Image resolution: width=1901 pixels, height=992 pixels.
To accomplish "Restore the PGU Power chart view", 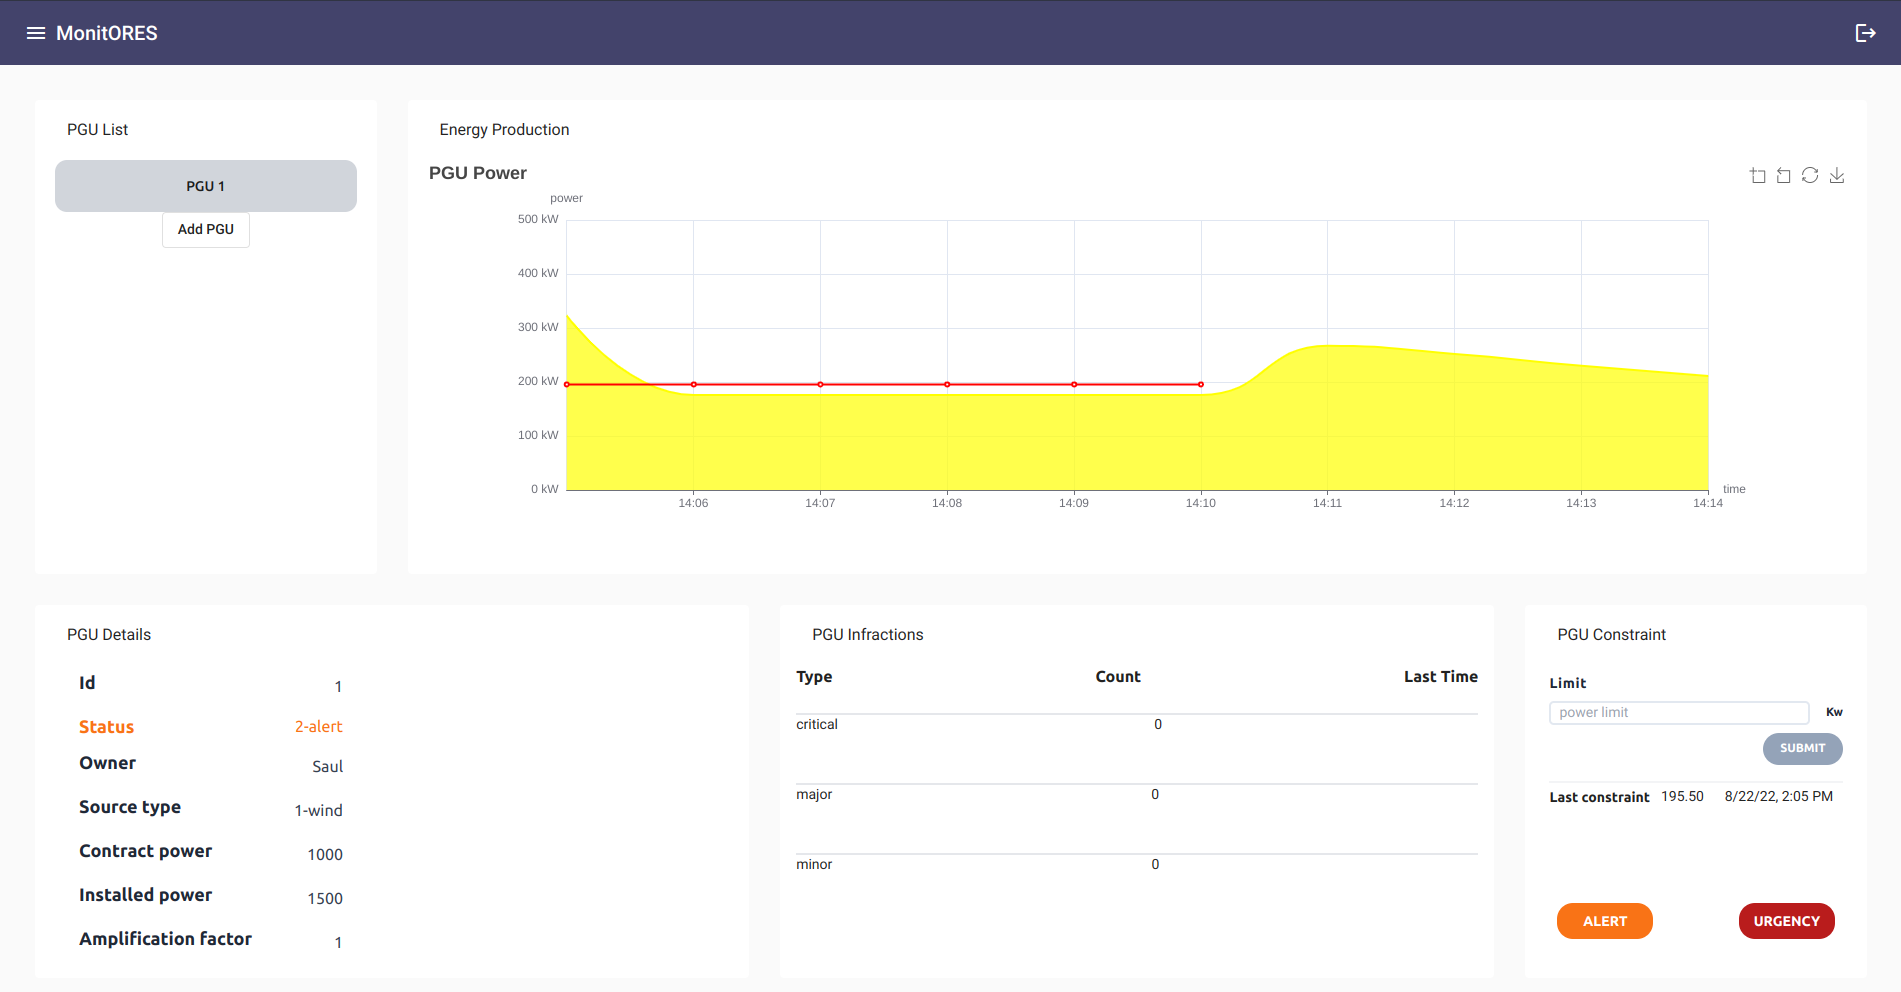I will (1810, 176).
